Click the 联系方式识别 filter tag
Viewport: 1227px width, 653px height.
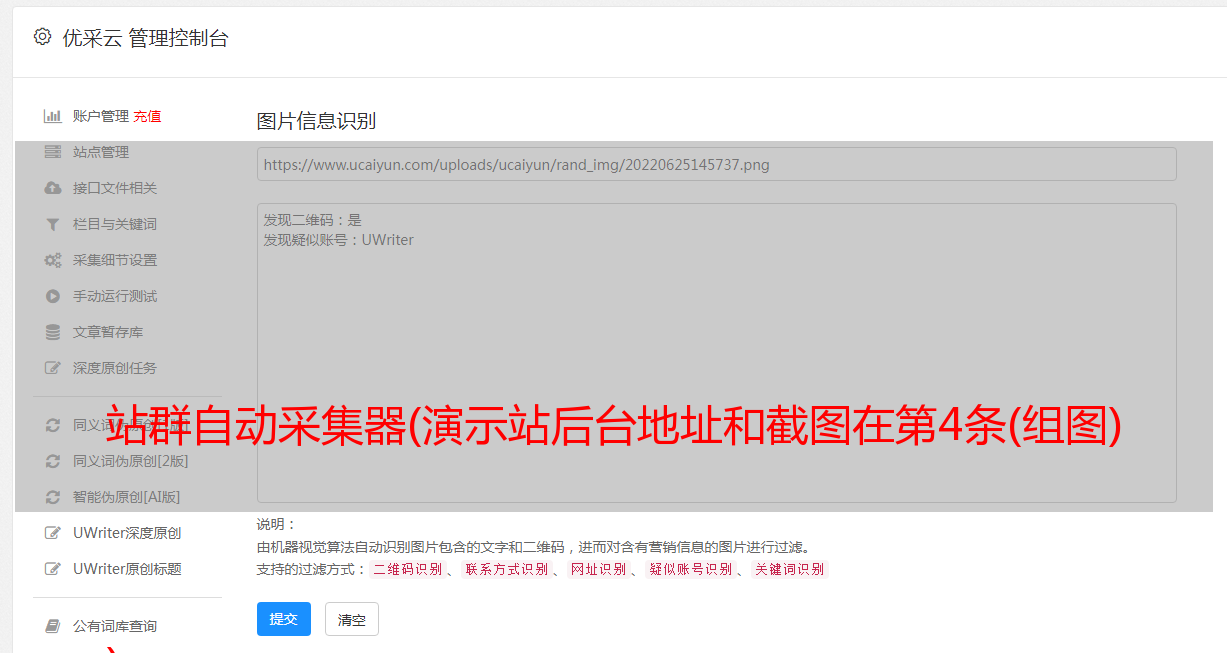[506, 569]
